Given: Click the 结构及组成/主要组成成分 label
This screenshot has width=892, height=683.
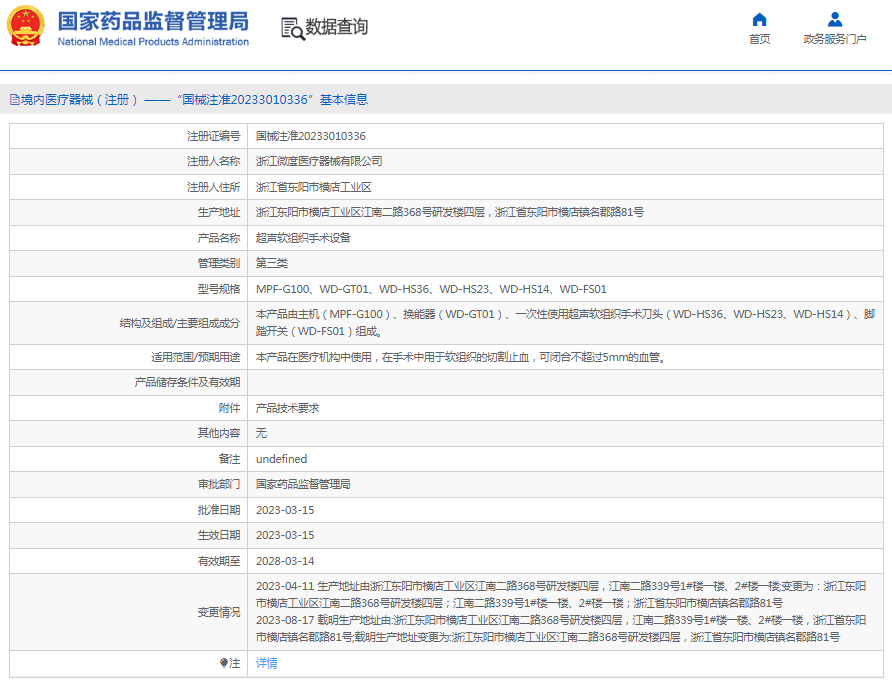Looking at the screenshot, I should point(180,323).
